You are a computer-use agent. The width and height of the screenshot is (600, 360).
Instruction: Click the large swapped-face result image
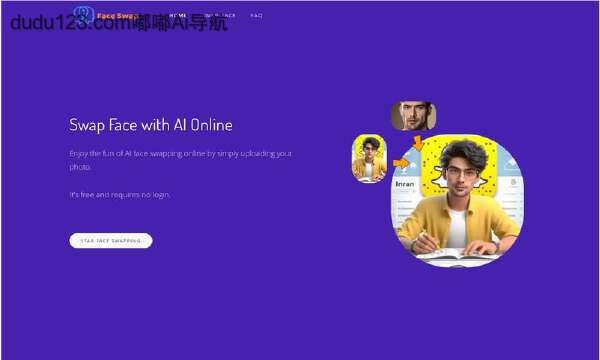pyautogui.click(x=457, y=200)
